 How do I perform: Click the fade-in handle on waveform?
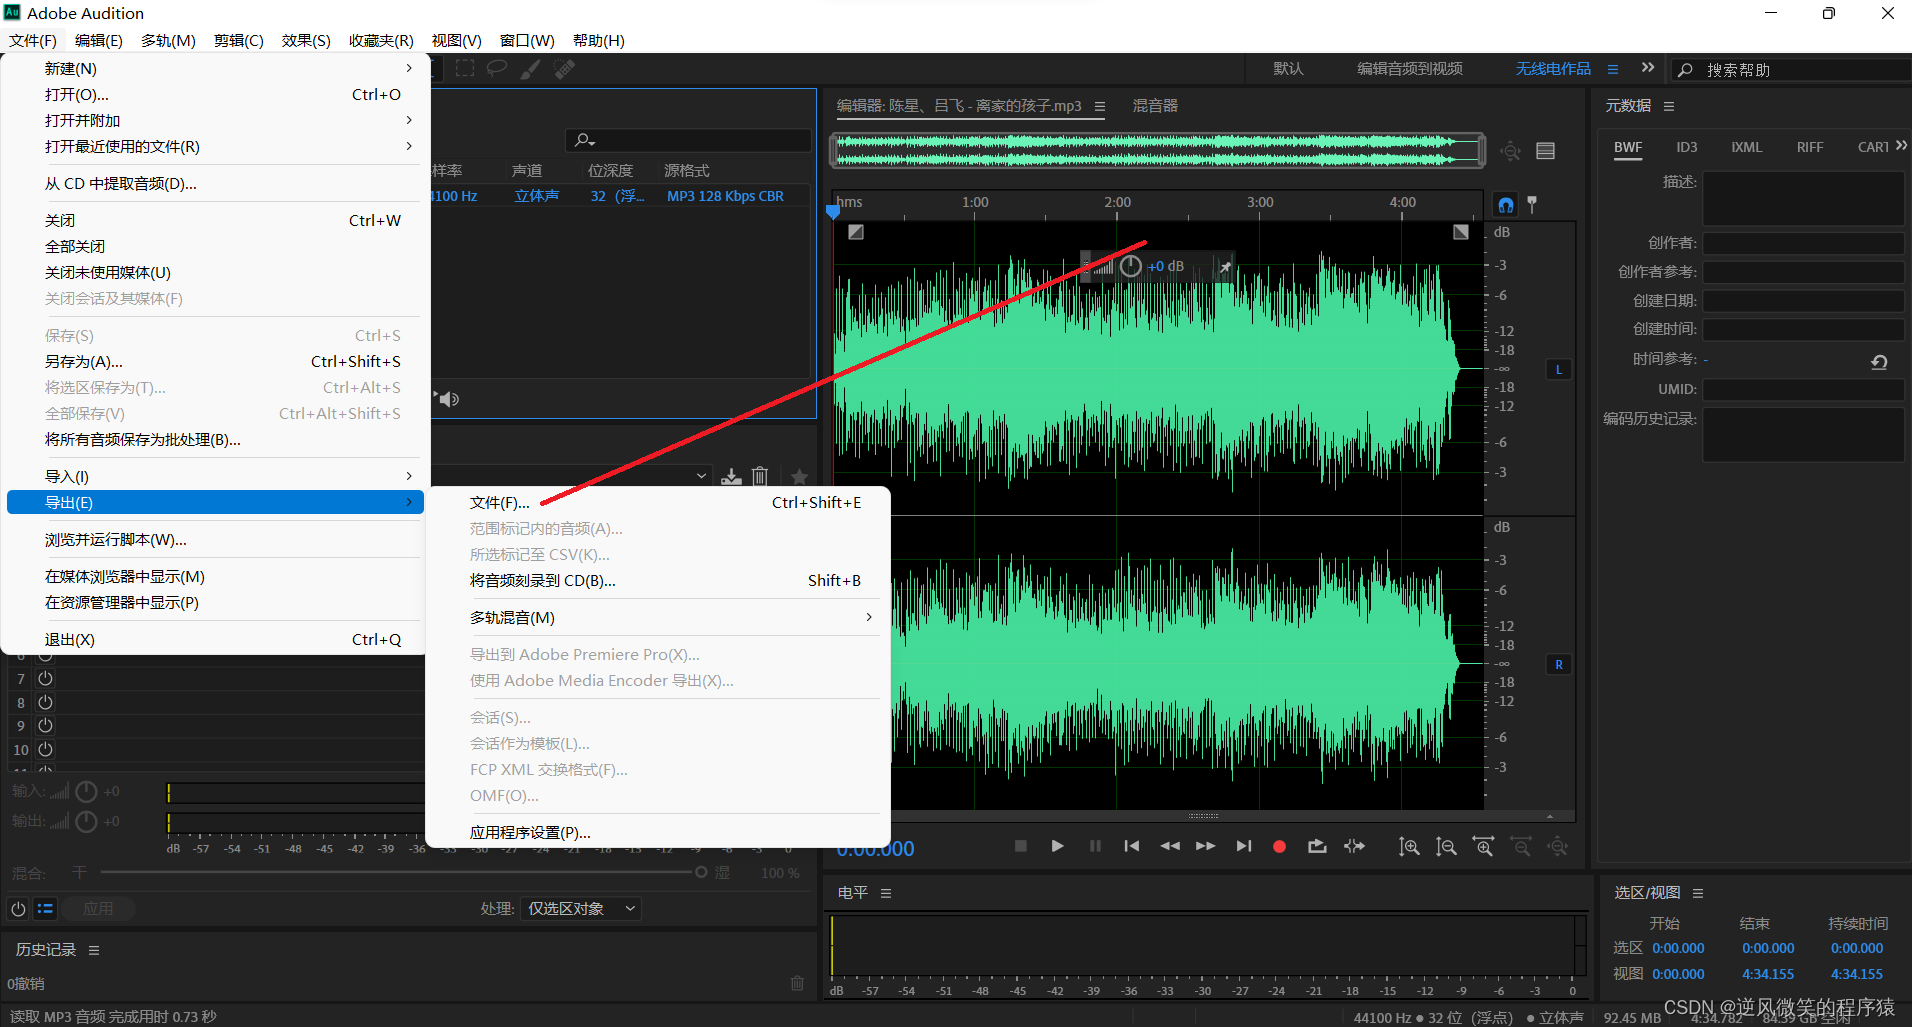click(856, 232)
